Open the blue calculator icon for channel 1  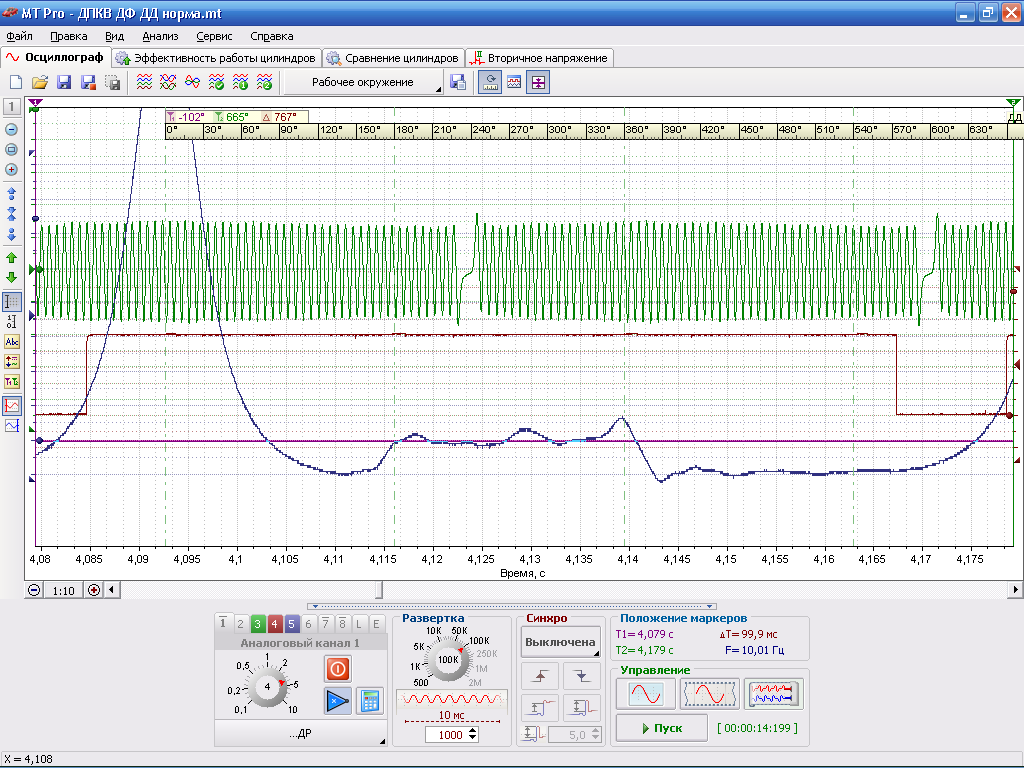370,702
